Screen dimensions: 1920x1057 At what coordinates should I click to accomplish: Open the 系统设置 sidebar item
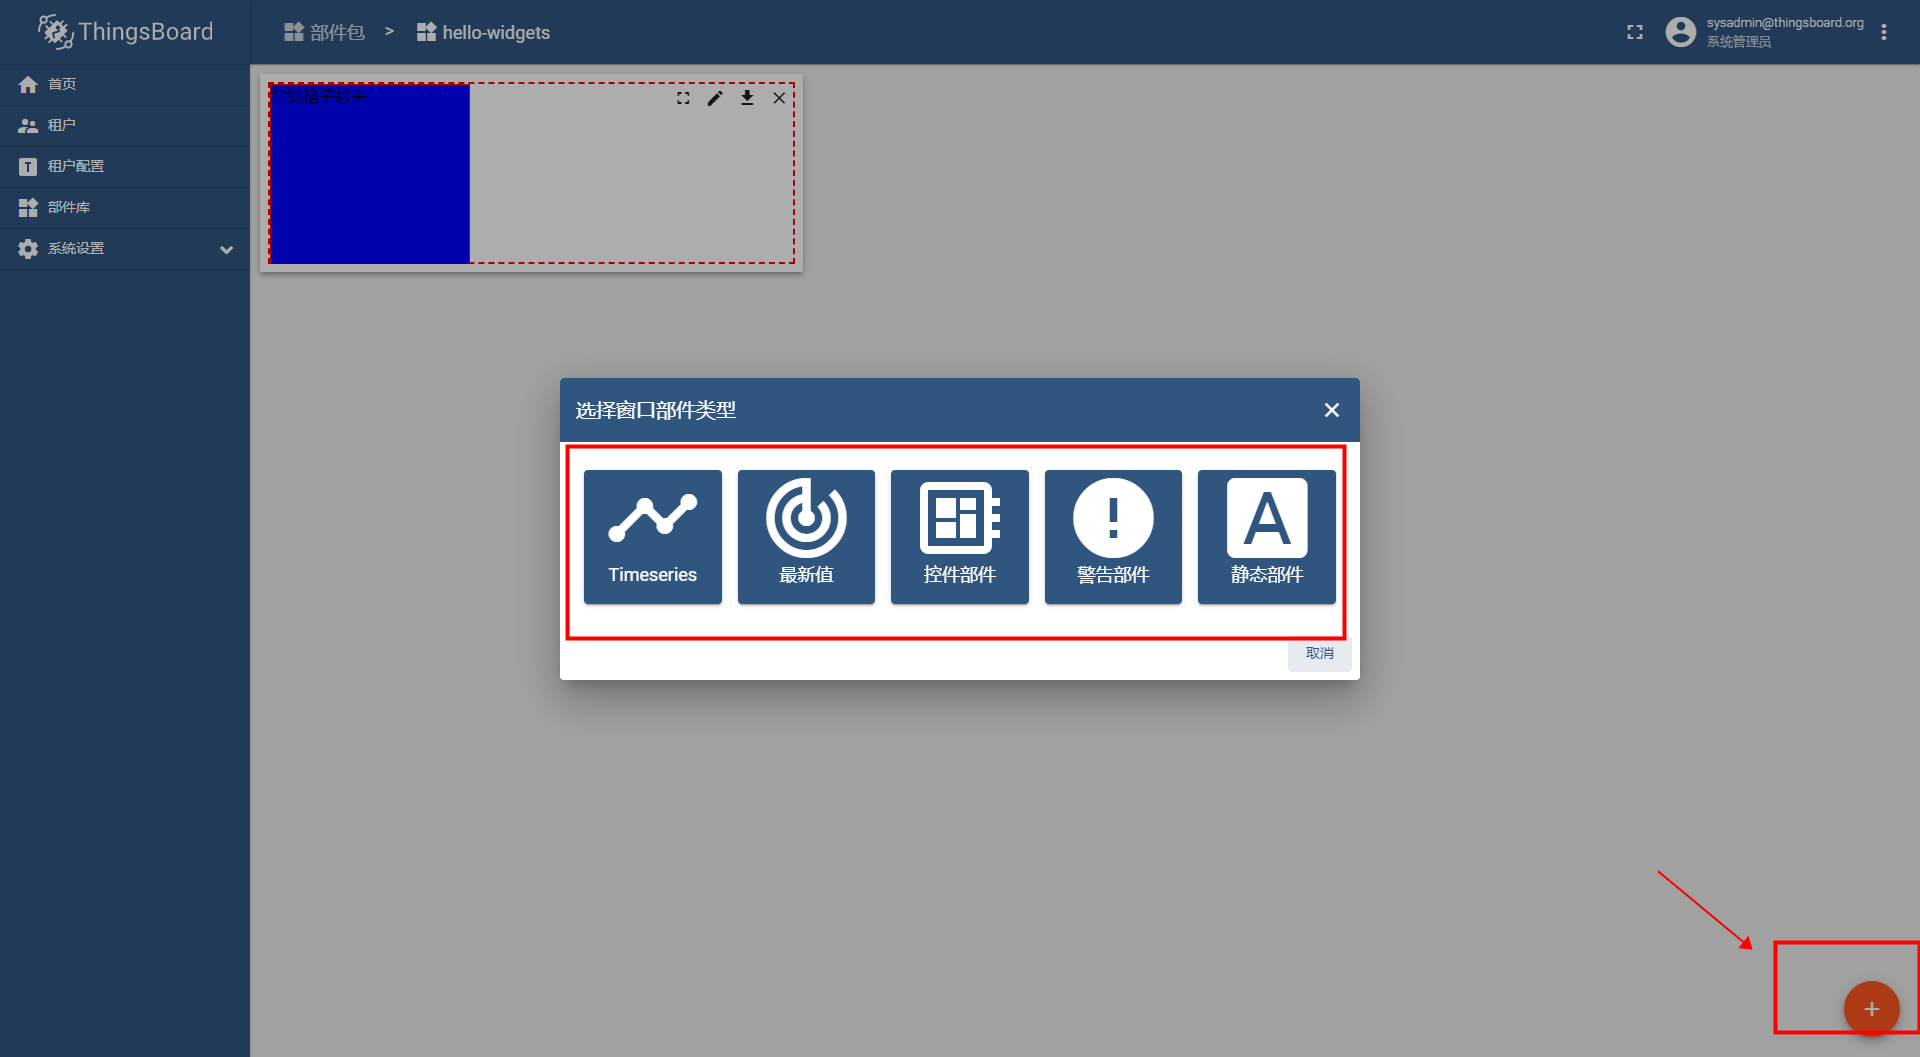click(x=125, y=248)
